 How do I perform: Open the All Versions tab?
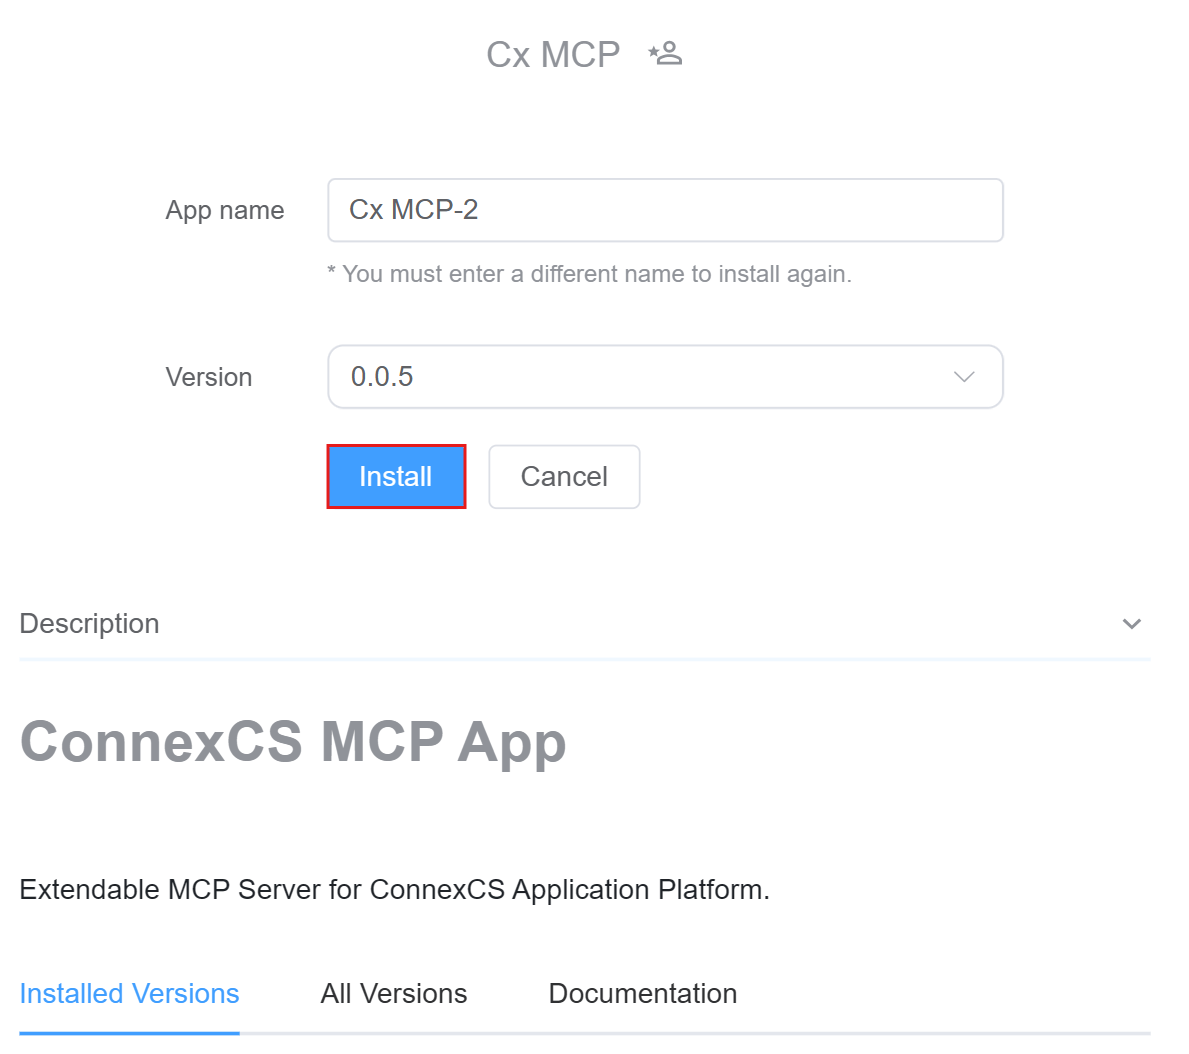pyautogui.click(x=394, y=993)
